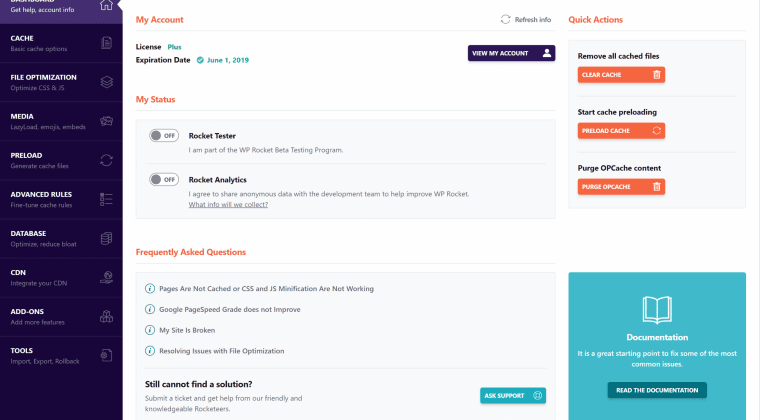Viewport: 760px width, 420px height.
Task: Click the Frequently Asked Questions heading
Action: (190, 252)
